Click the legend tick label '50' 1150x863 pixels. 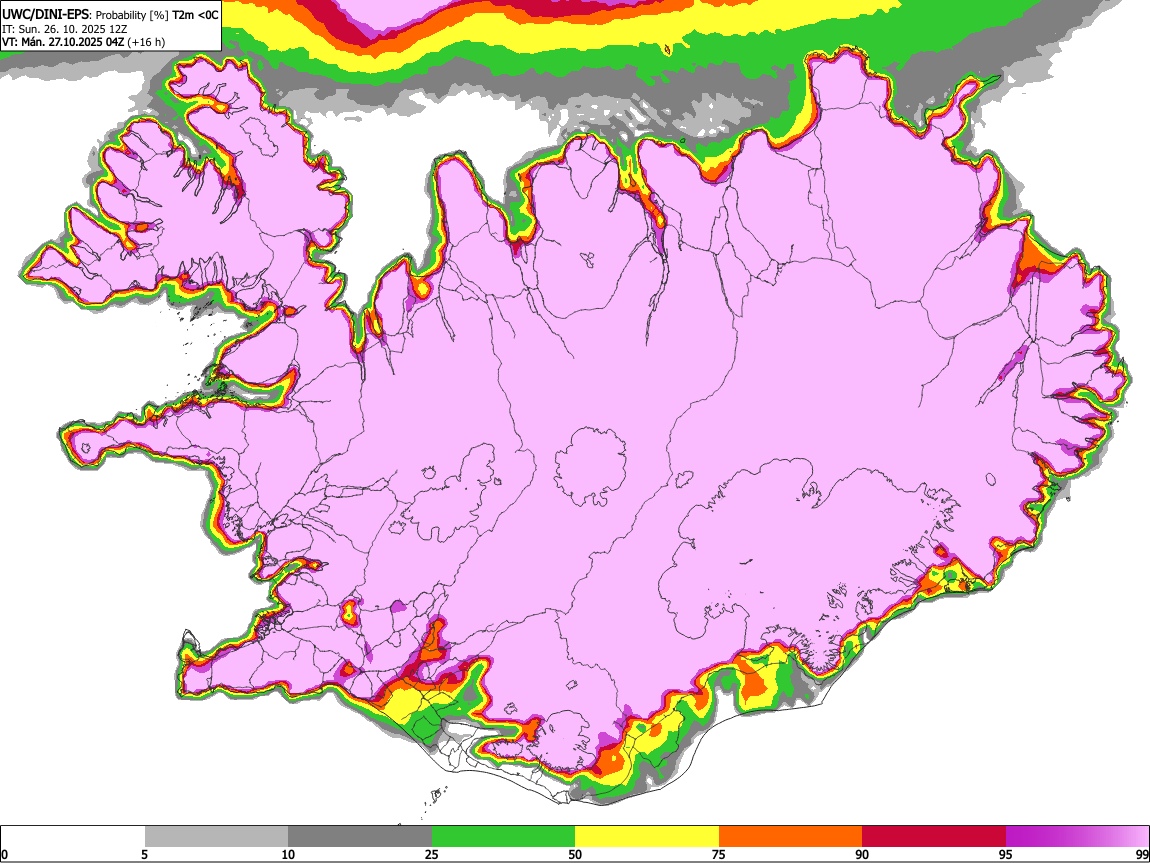[575, 855]
